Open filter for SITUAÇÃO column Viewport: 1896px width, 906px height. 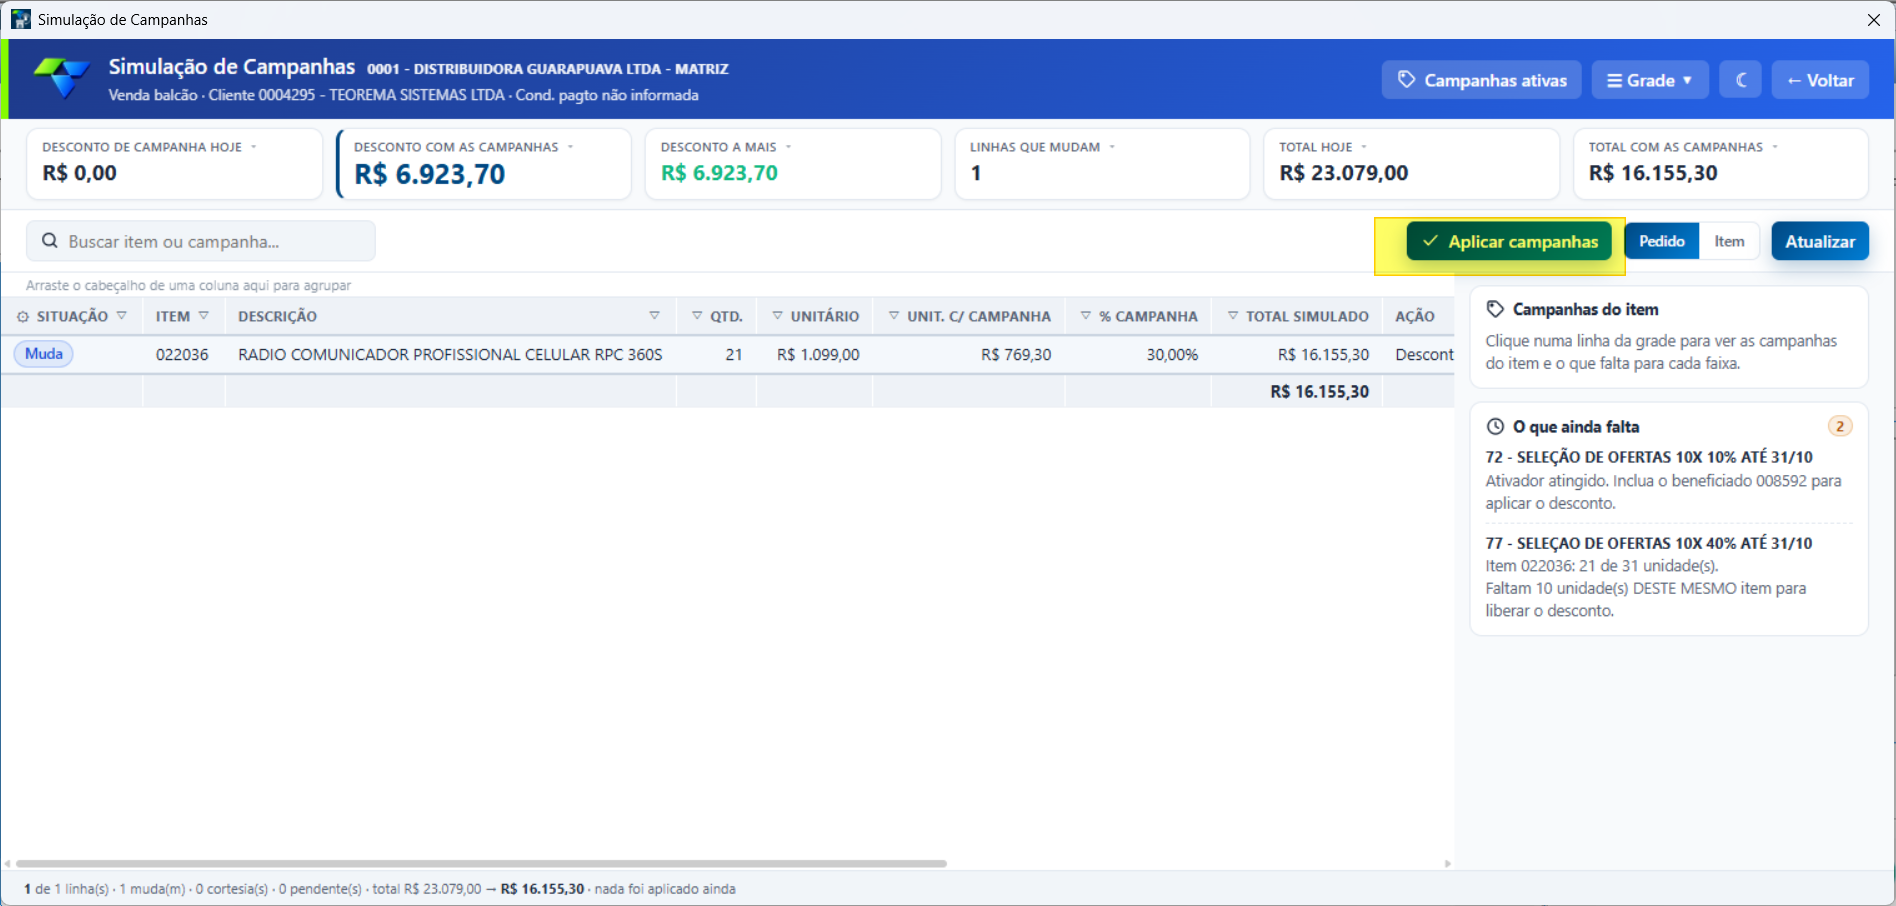click(122, 315)
